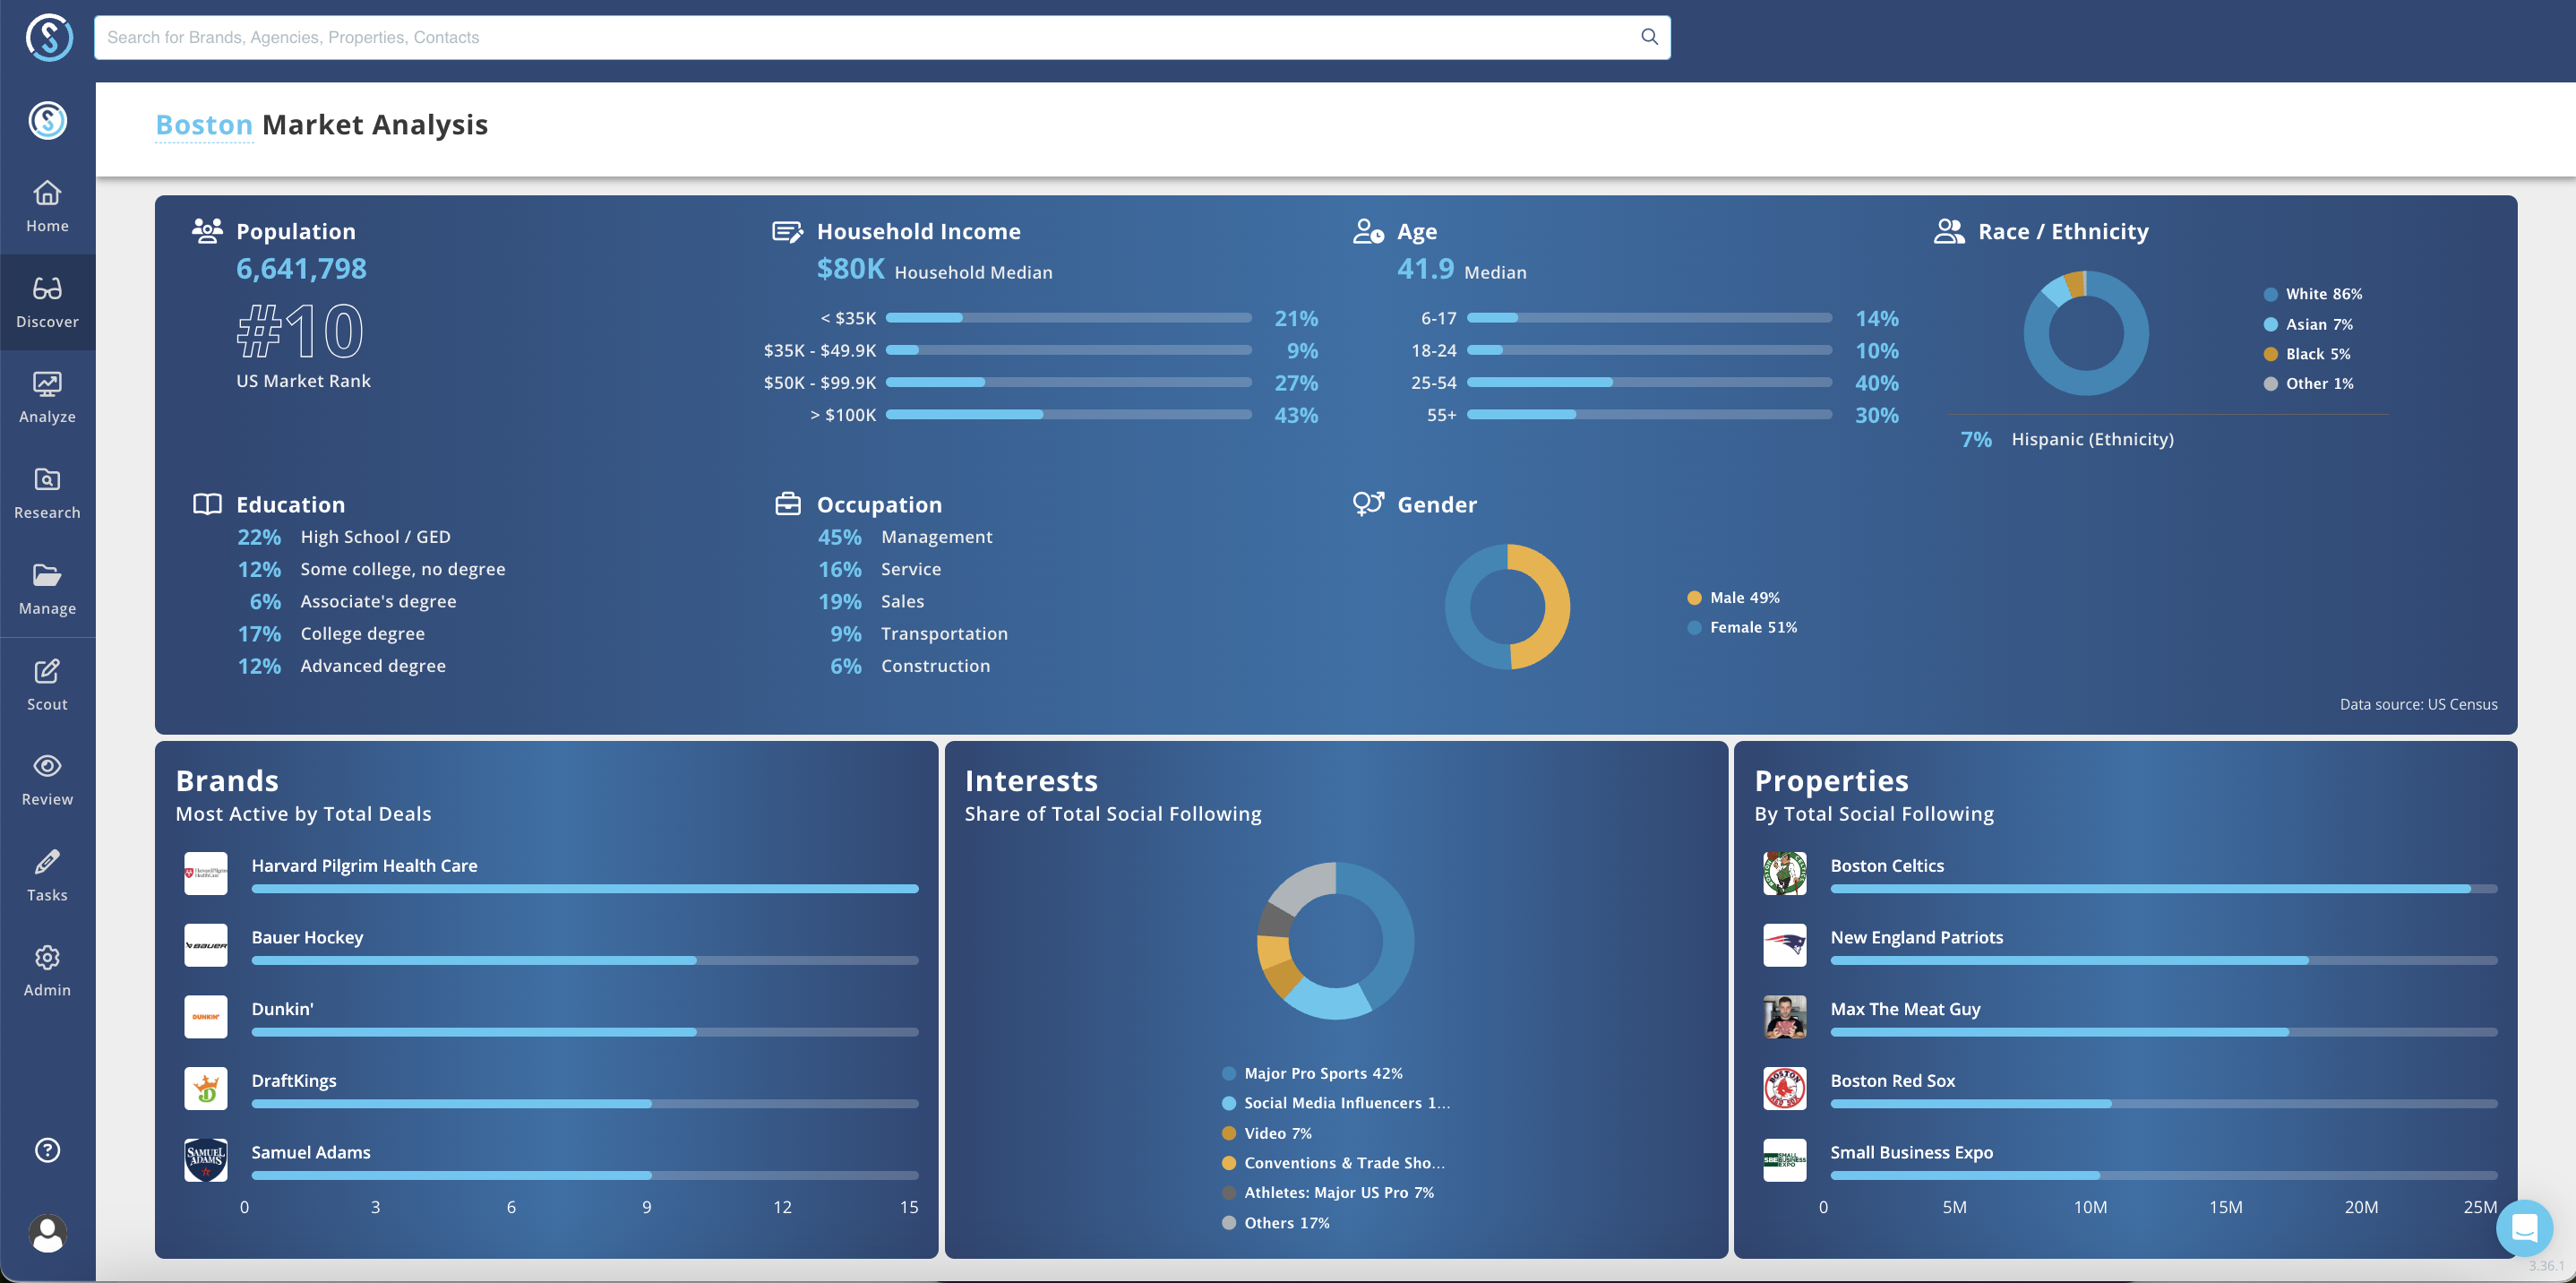Click the Max The Meat Guy photo

click(x=1785, y=1016)
